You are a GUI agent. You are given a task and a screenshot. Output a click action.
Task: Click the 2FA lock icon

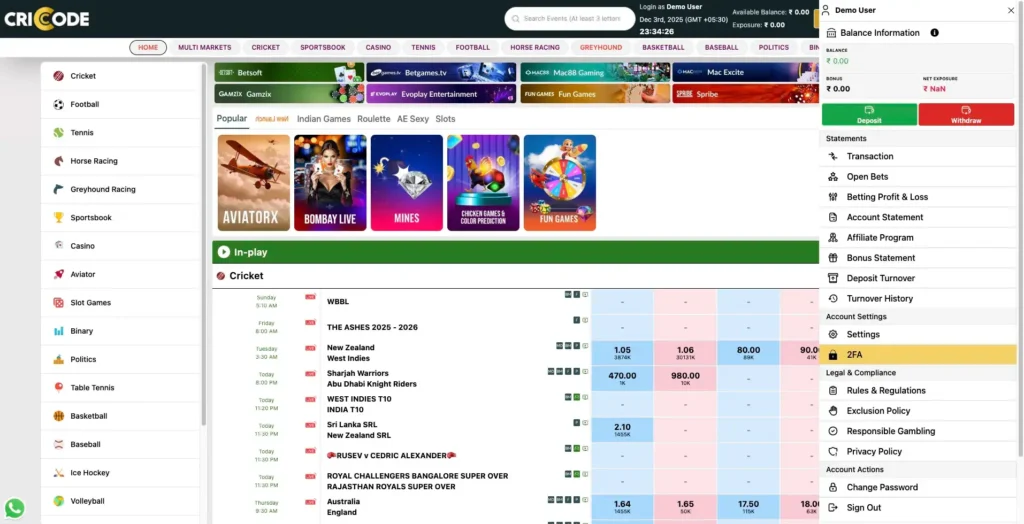click(x=833, y=355)
